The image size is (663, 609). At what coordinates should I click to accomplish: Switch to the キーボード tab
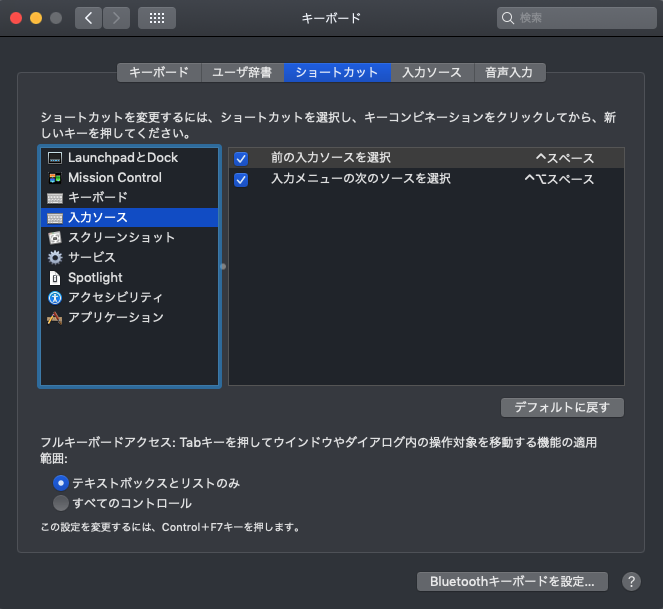pyautogui.click(x=159, y=72)
